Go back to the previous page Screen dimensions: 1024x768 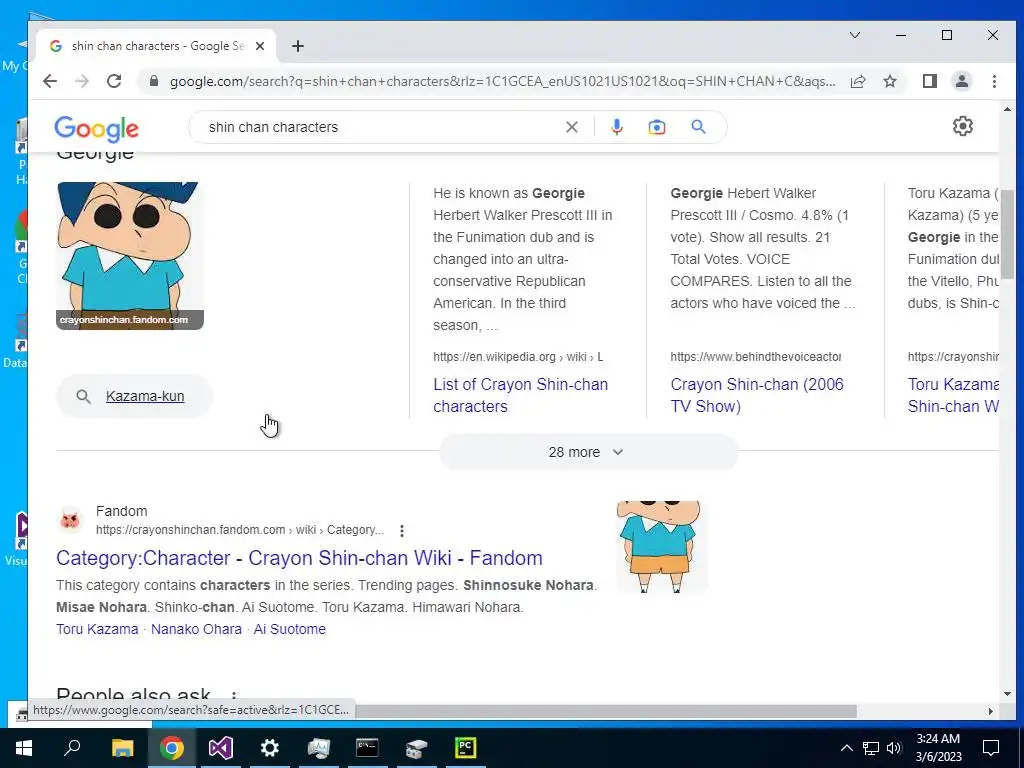tap(50, 81)
